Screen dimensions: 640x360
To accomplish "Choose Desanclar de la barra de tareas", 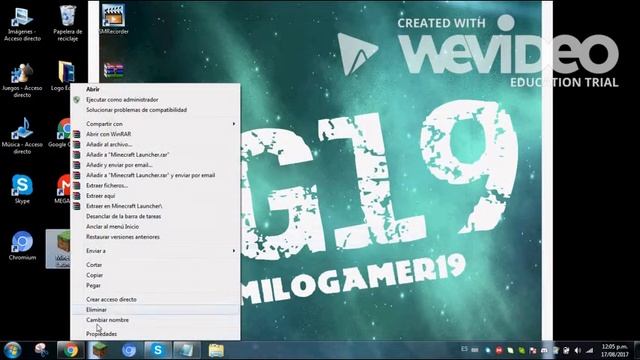I will click(x=156, y=216).
